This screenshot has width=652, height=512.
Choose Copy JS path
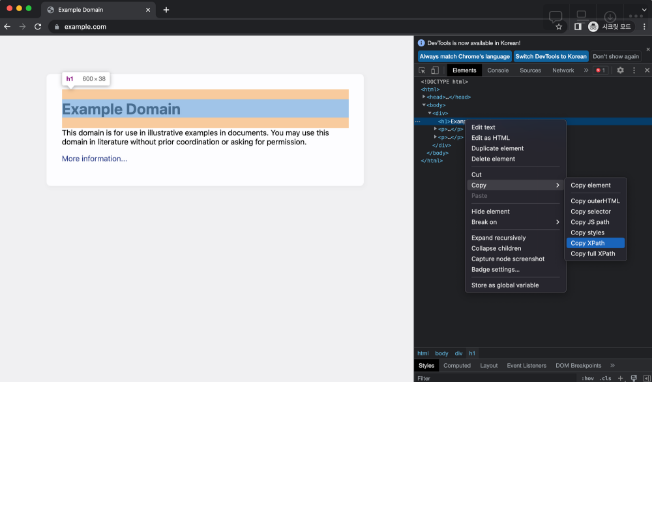[x=595, y=222]
